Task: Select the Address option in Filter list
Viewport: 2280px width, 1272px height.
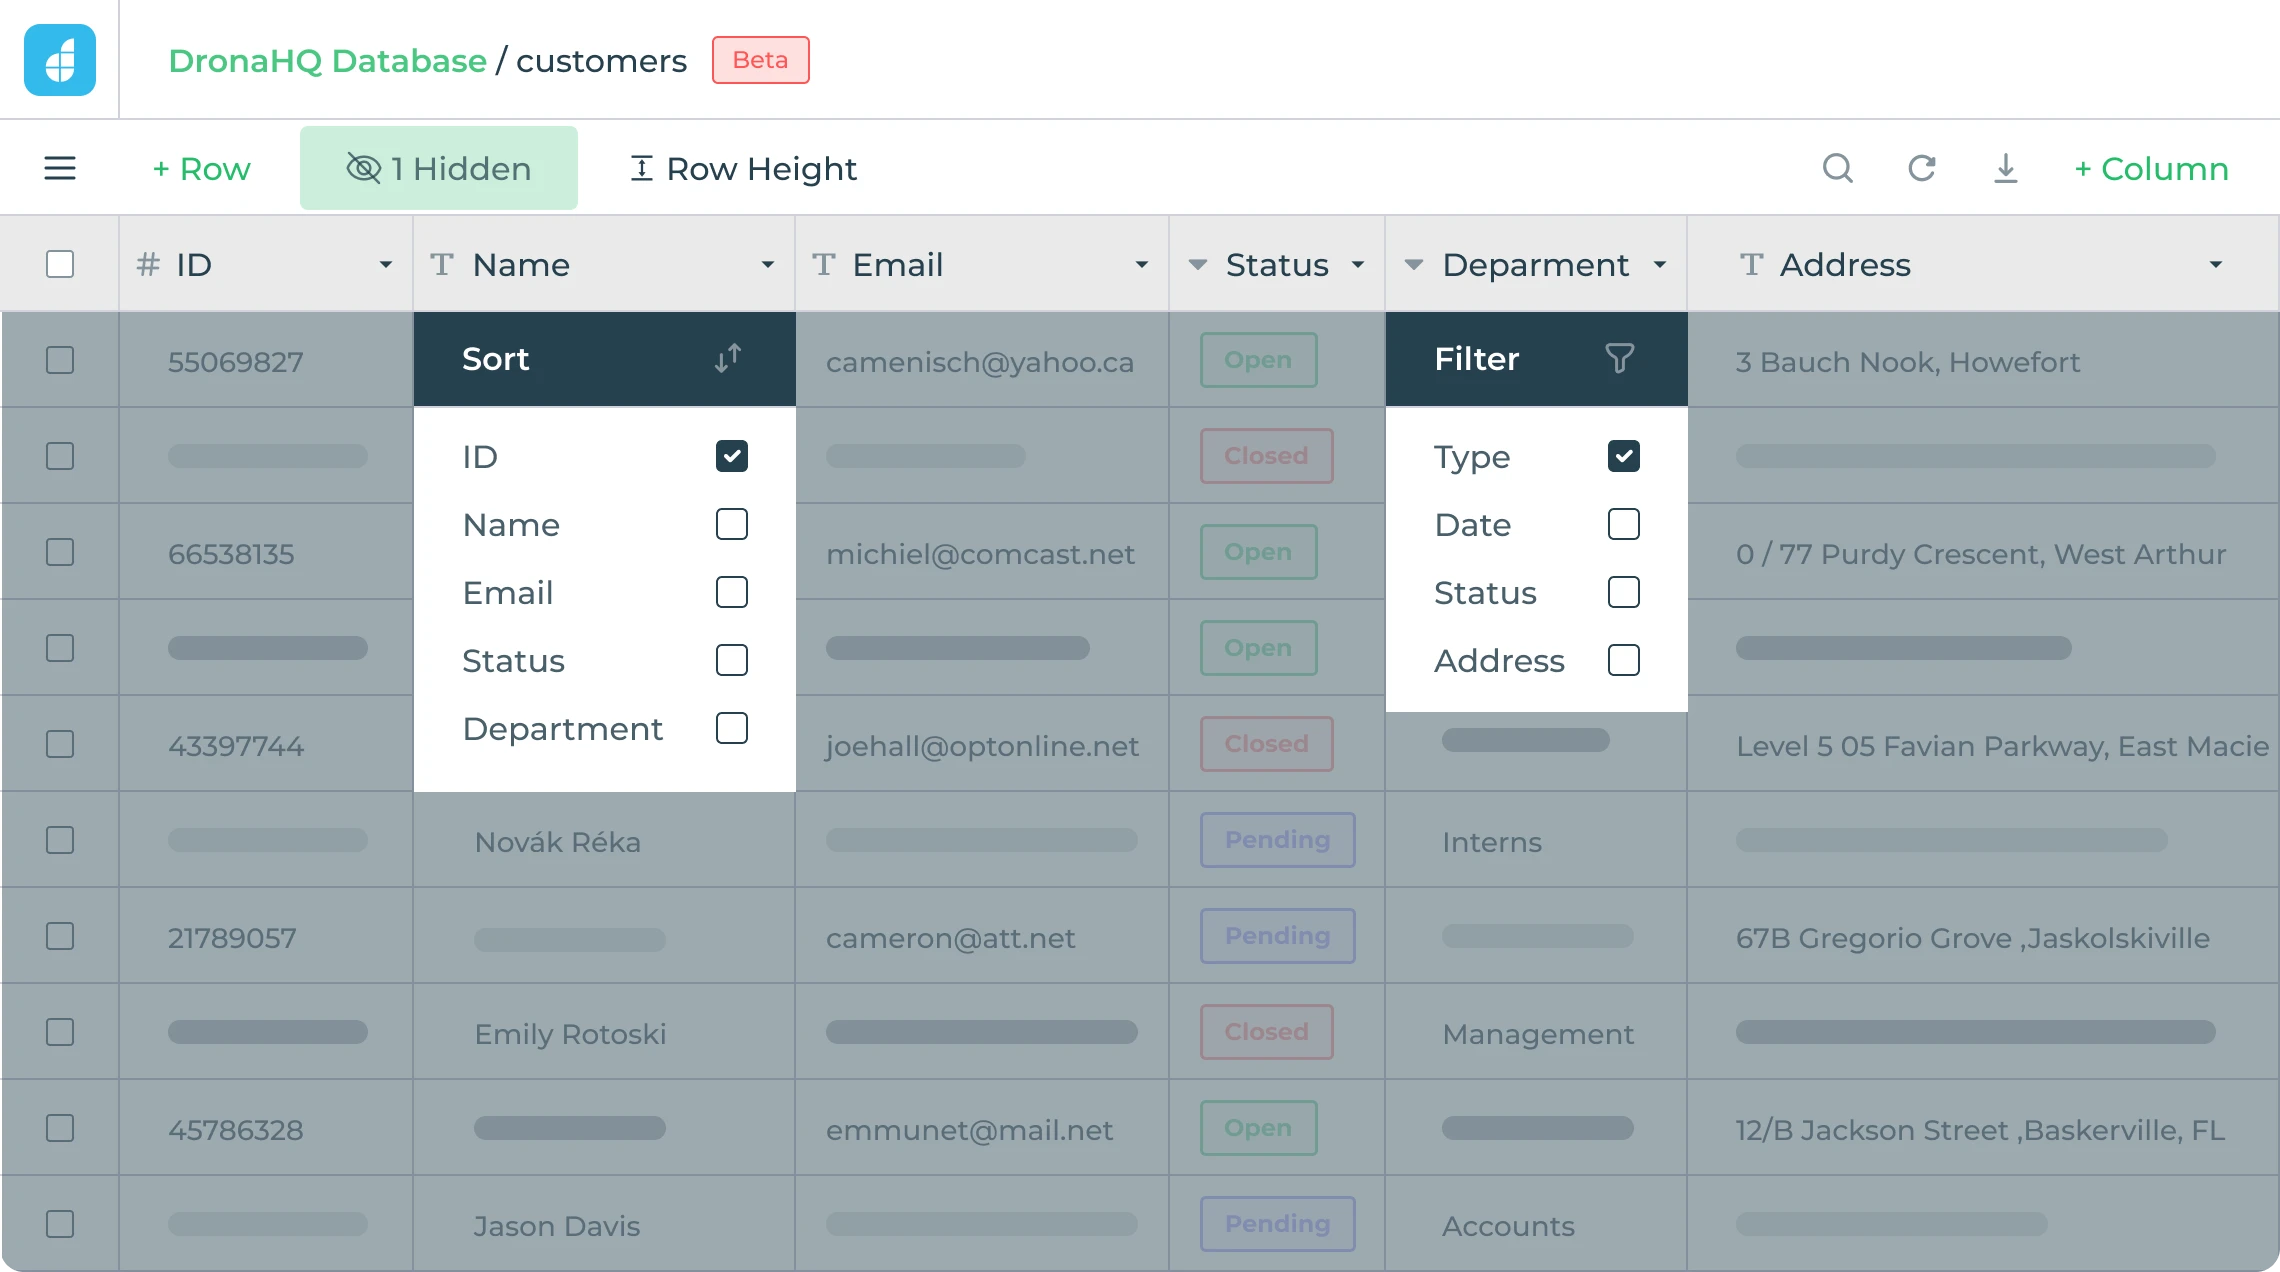Action: [x=1498, y=661]
